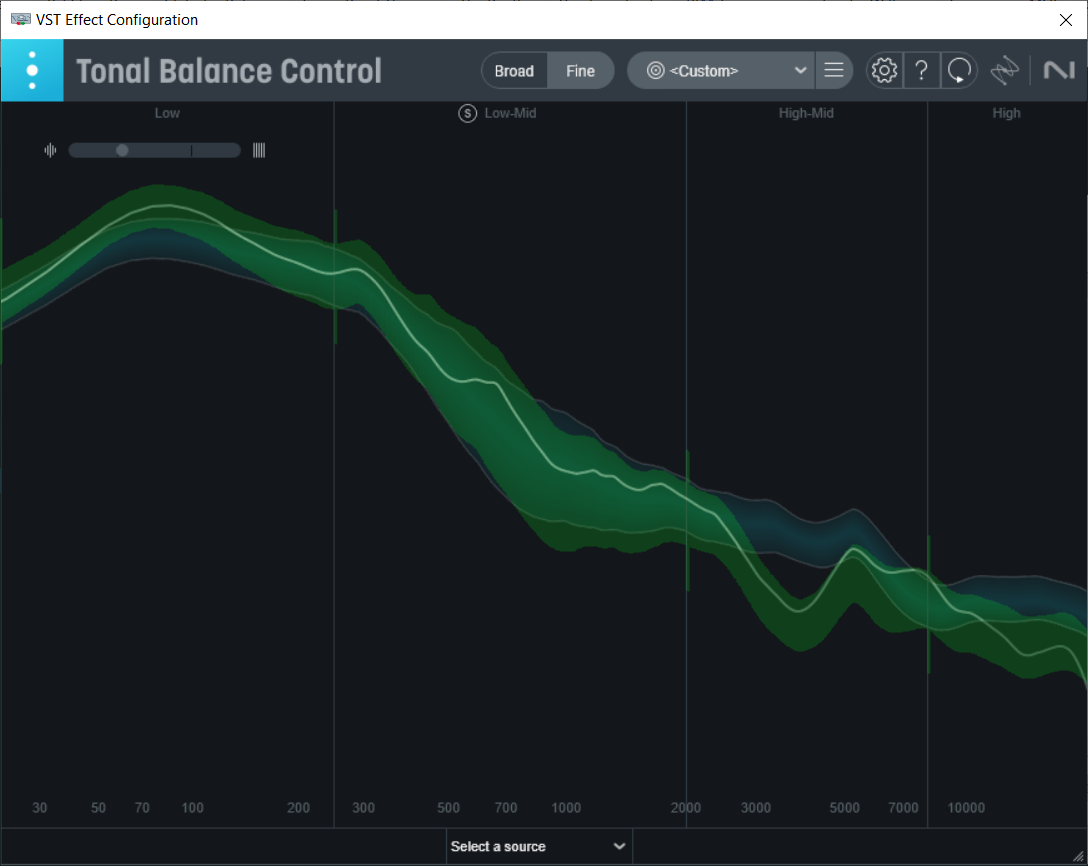Open the target preset hamburger menu
Viewport: 1088px width, 866px height.
(833, 71)
